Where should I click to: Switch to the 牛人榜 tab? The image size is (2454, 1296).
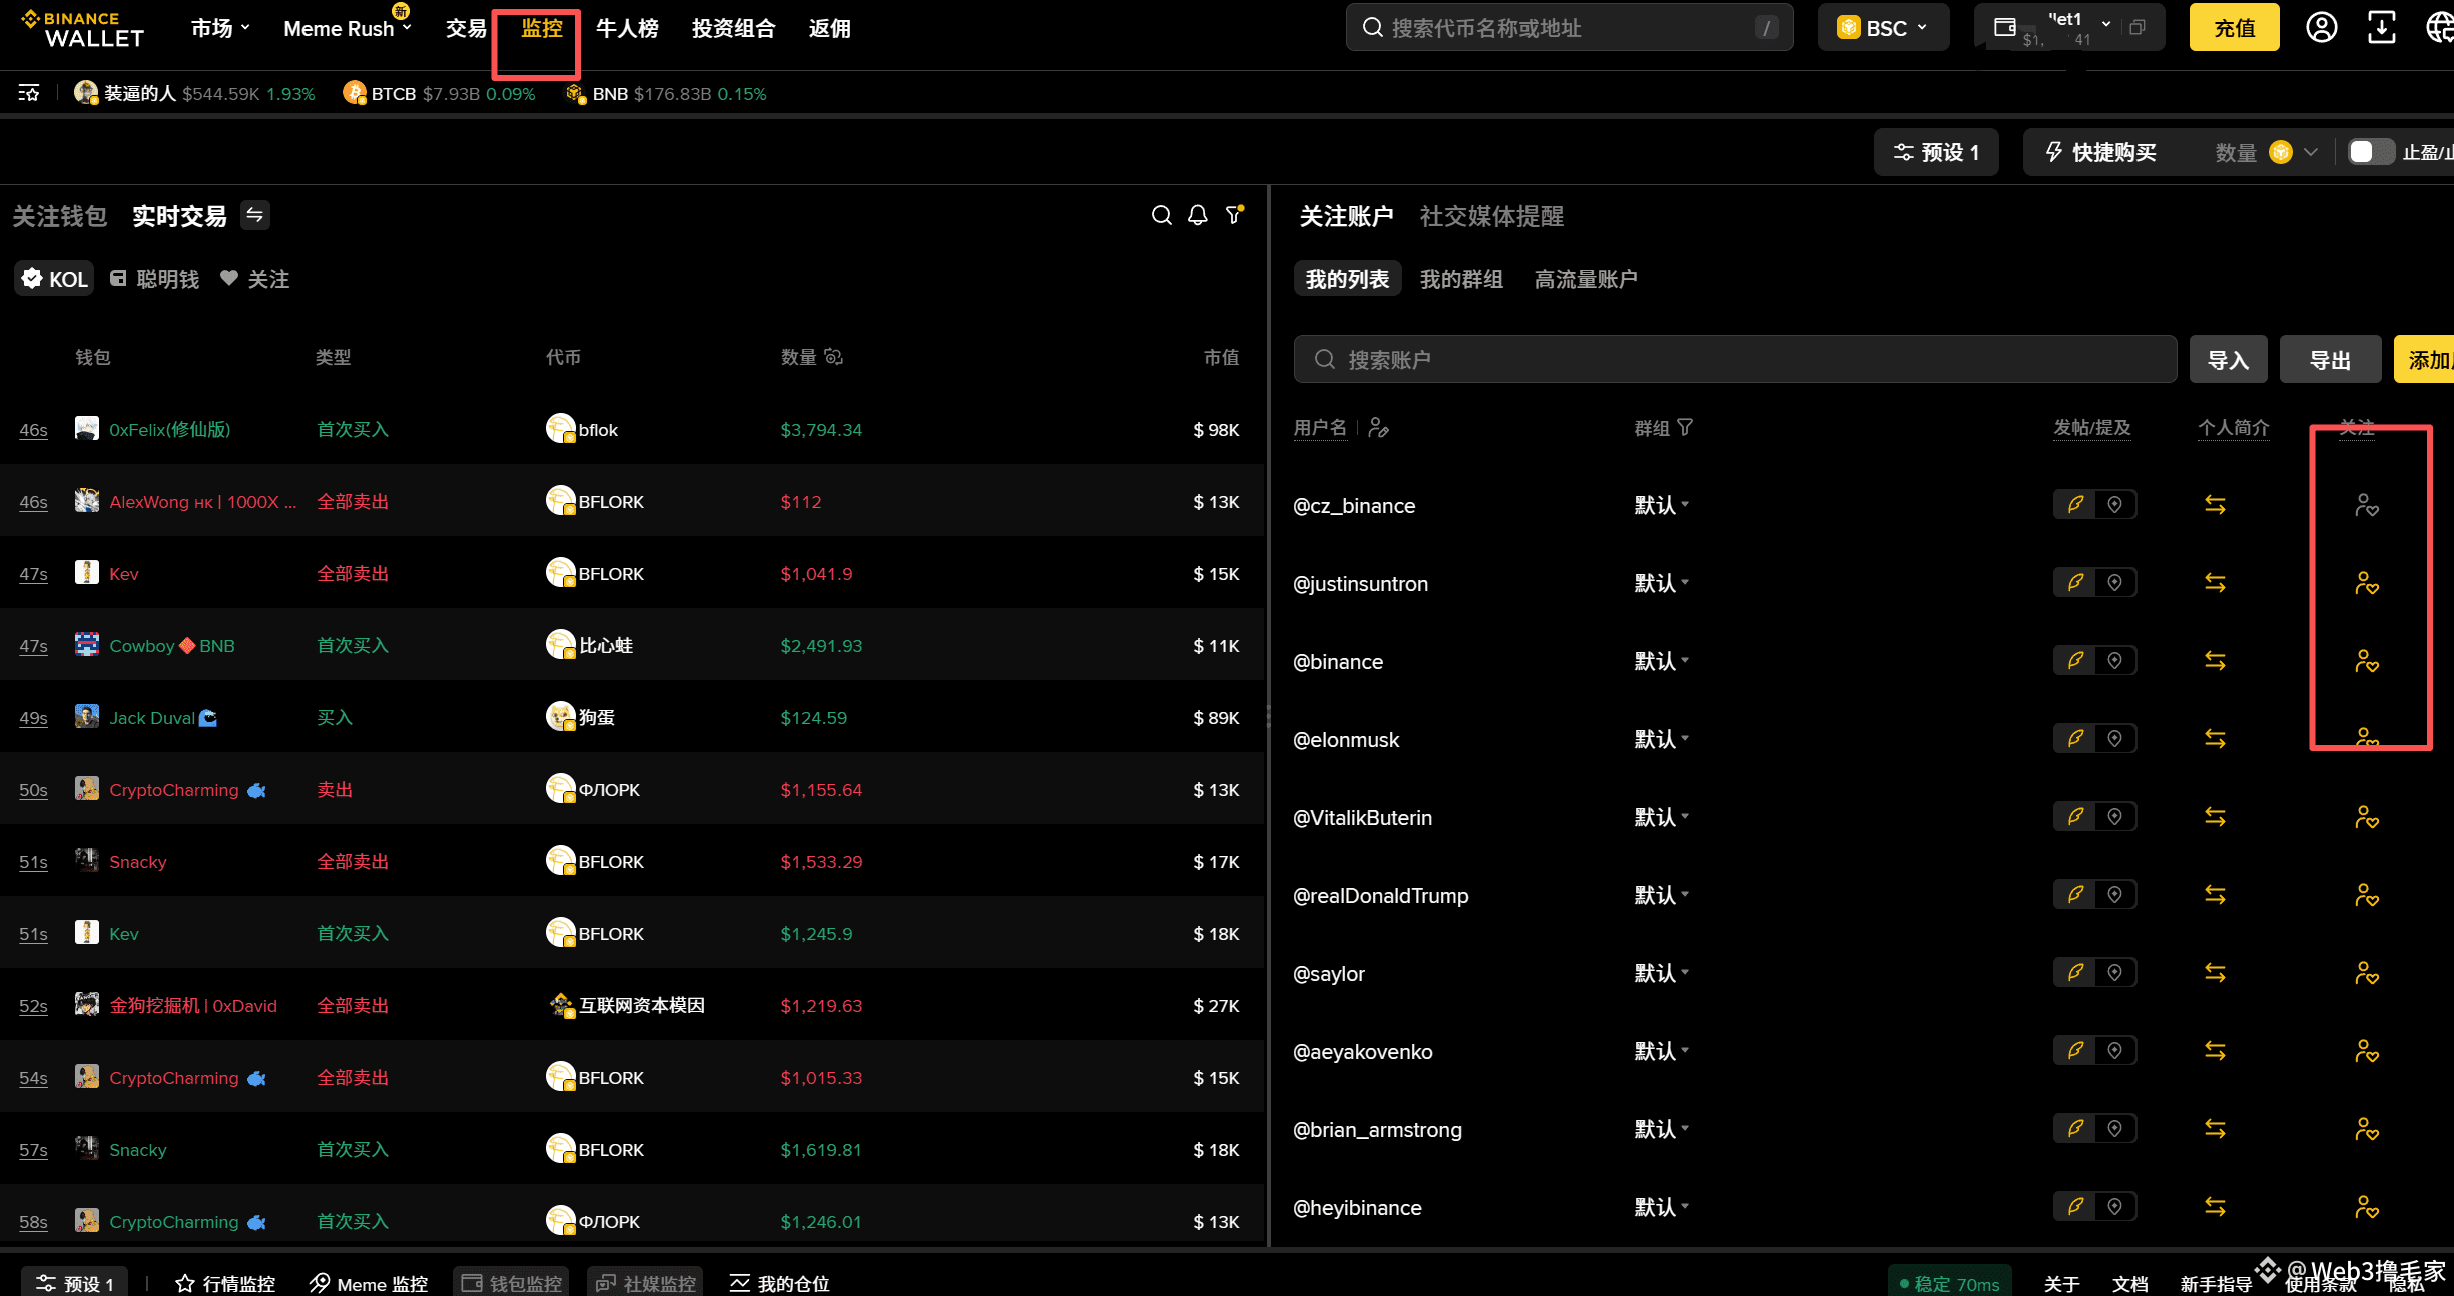[627, 28]
